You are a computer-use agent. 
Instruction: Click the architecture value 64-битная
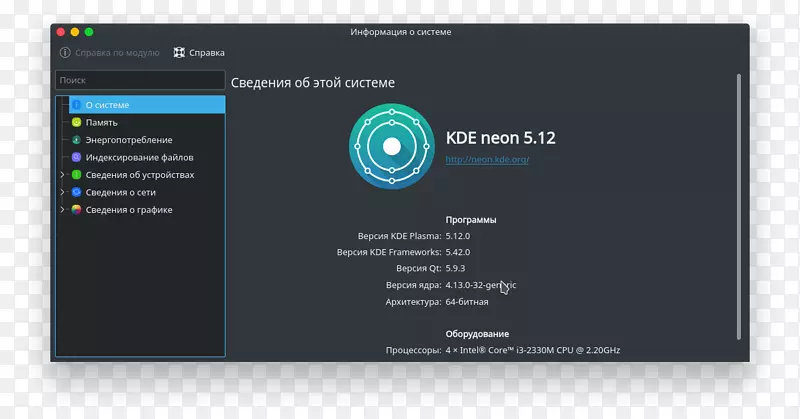[467, 302]
